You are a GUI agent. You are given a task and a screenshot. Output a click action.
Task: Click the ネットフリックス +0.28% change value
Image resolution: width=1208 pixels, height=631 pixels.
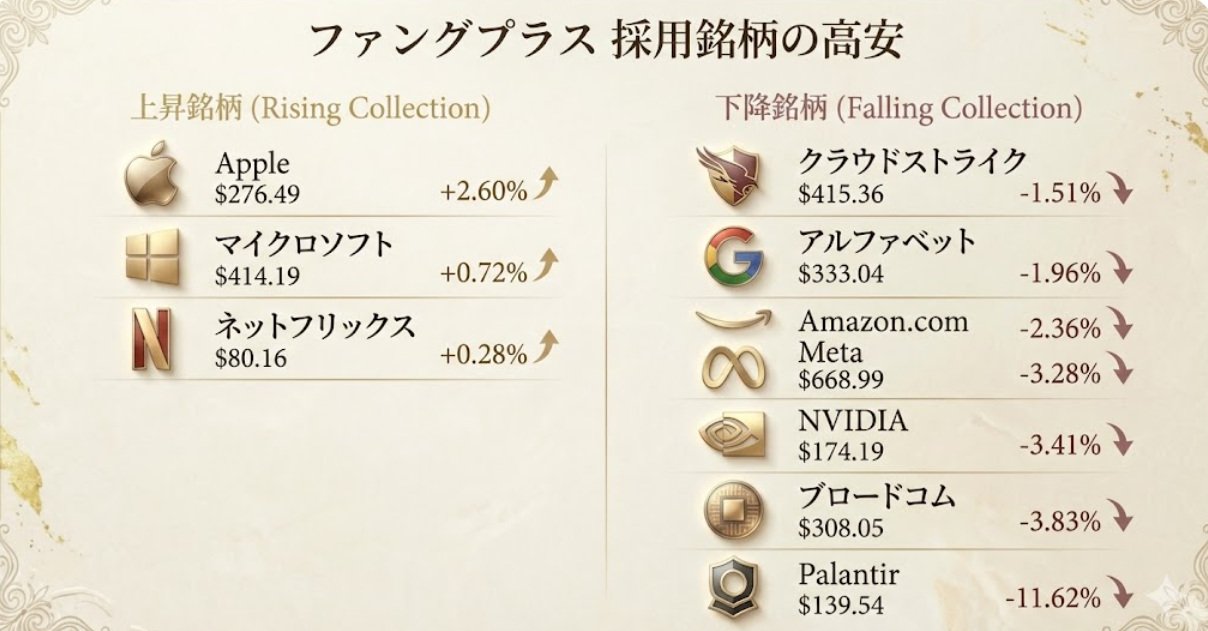pyautogui.click(x=483, y=355)
